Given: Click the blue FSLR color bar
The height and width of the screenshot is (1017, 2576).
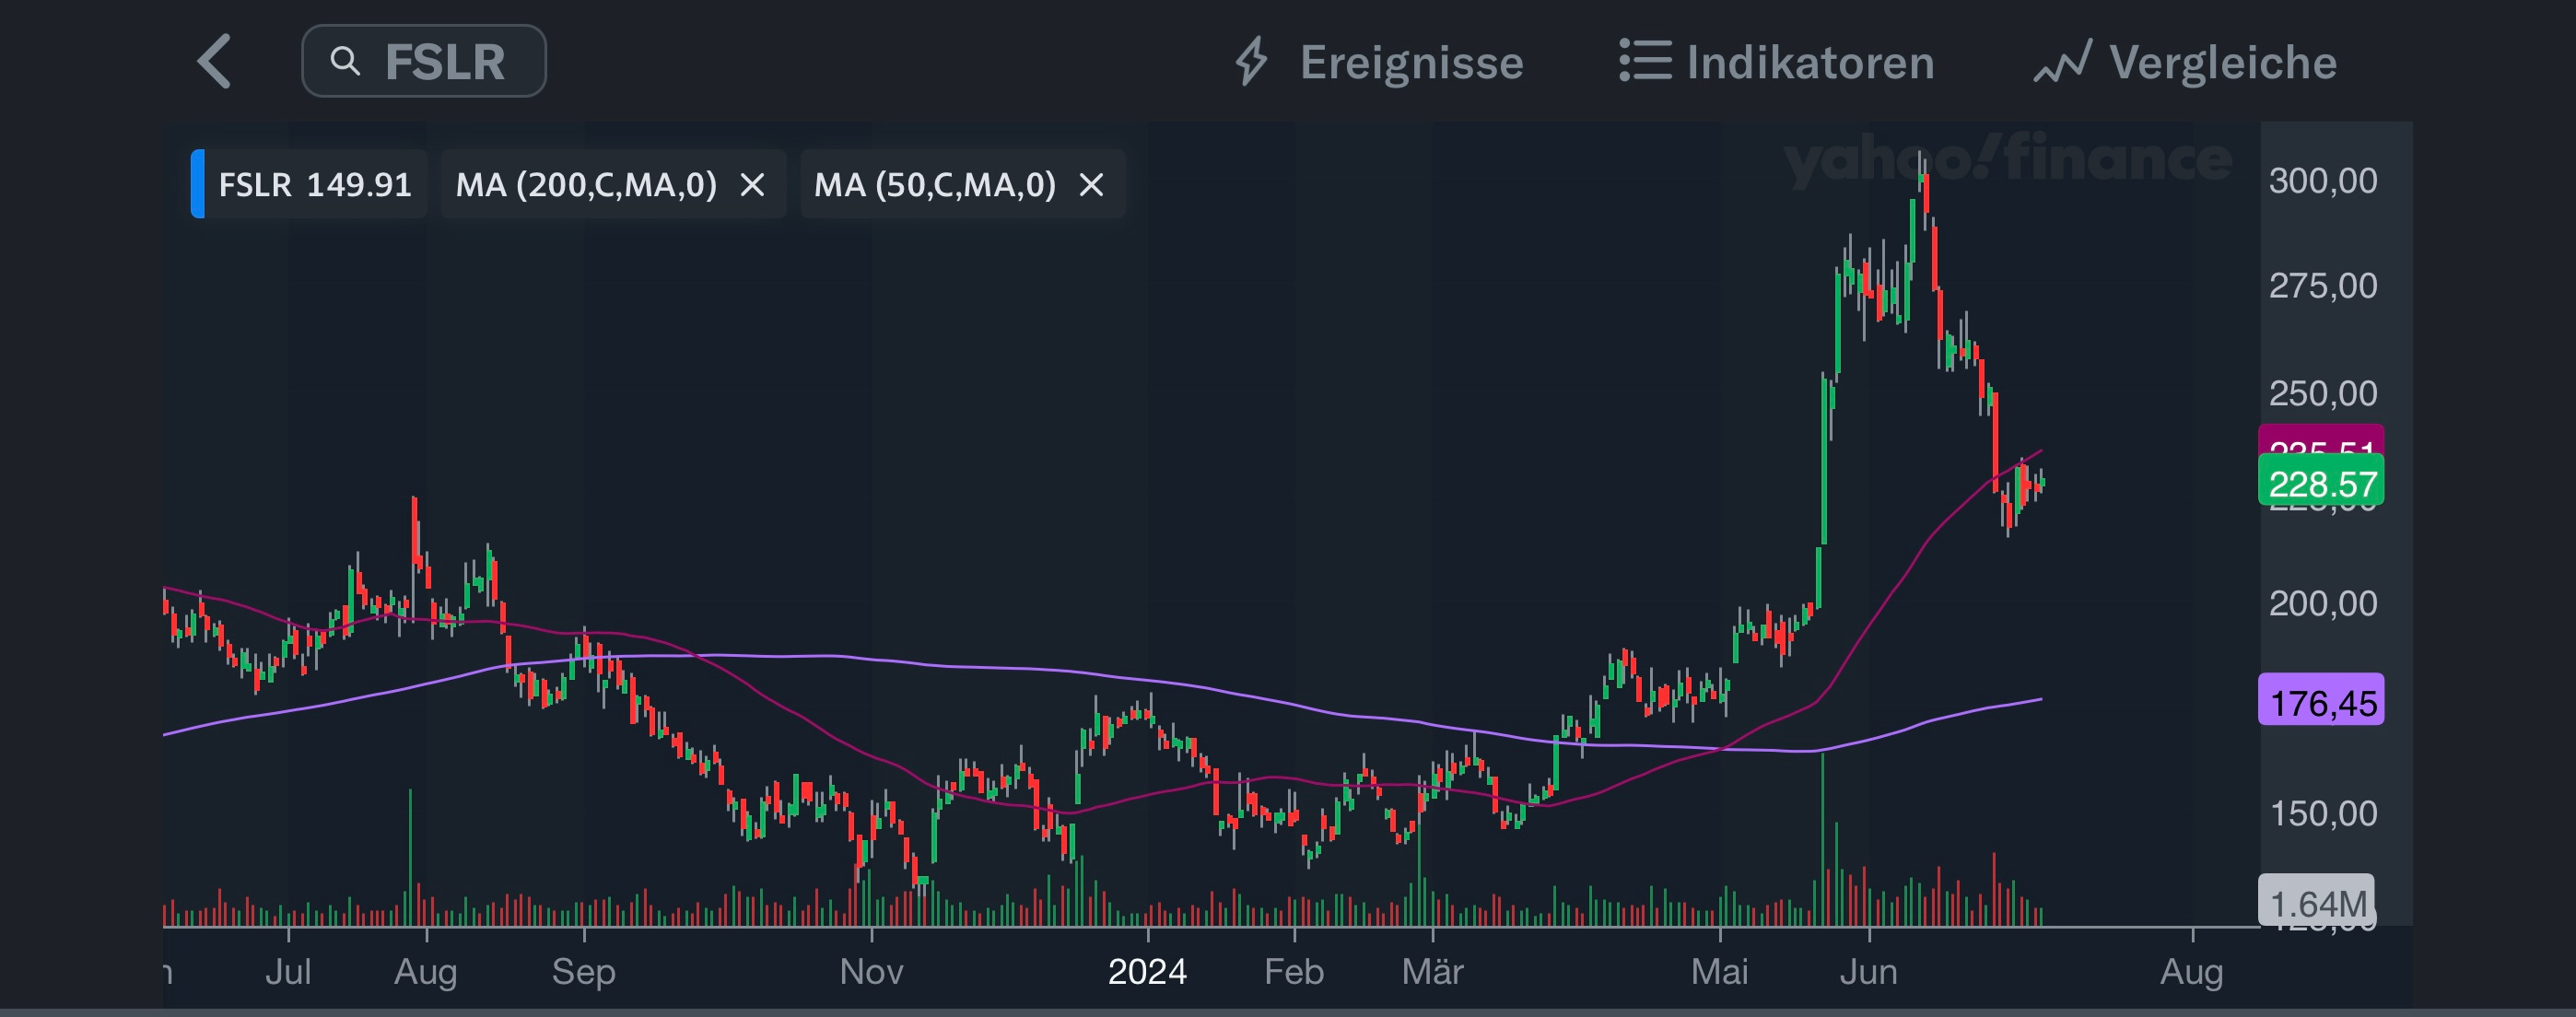Looking at the screenshot, I should [x=198, y=184].
